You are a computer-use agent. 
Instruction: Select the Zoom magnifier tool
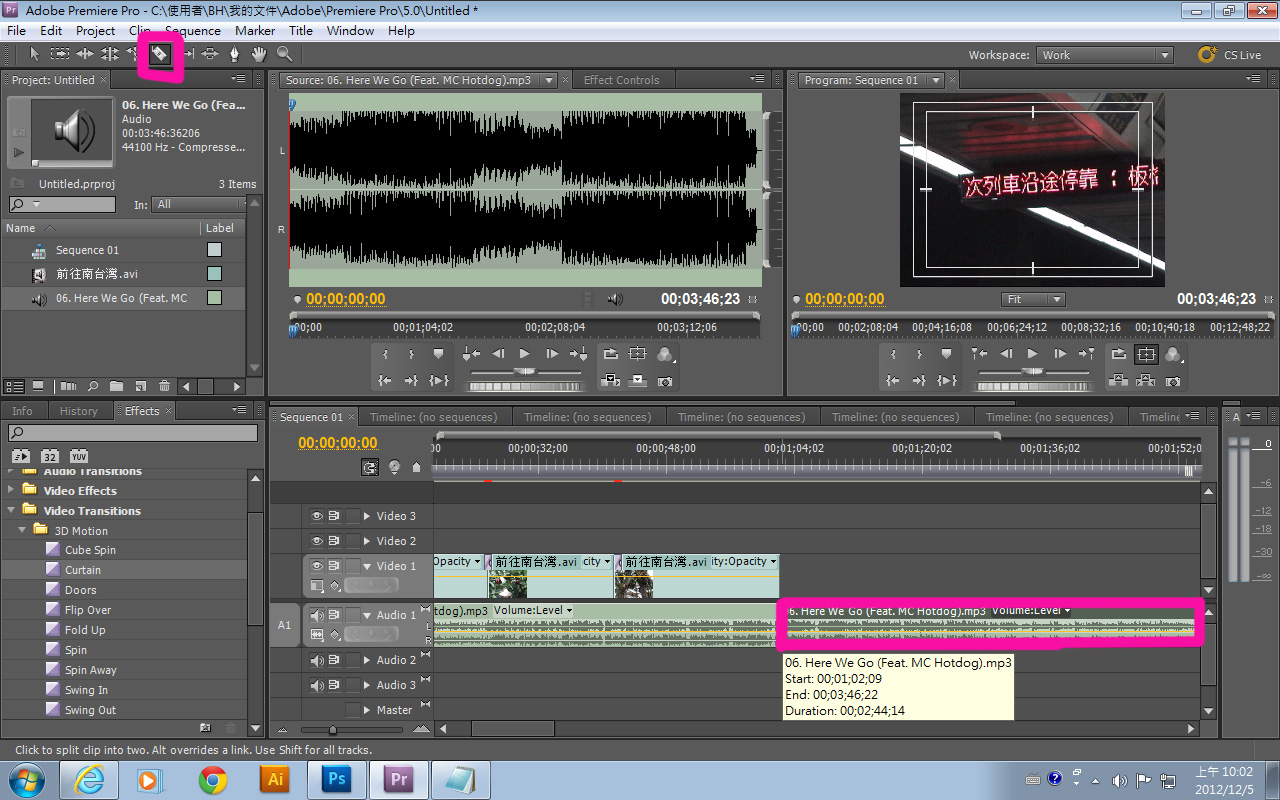(x=284, y=54)
